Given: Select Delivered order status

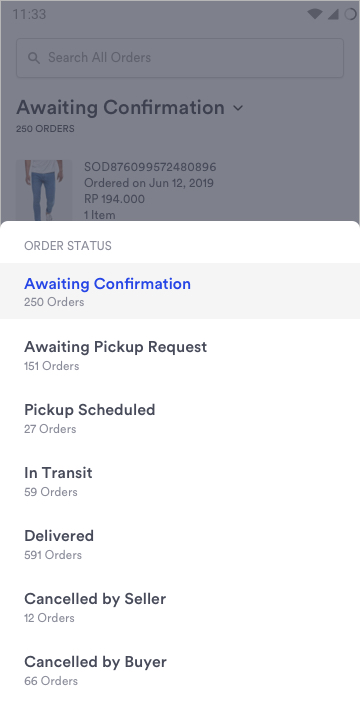Looking at the screenshot, I should 180,544.
